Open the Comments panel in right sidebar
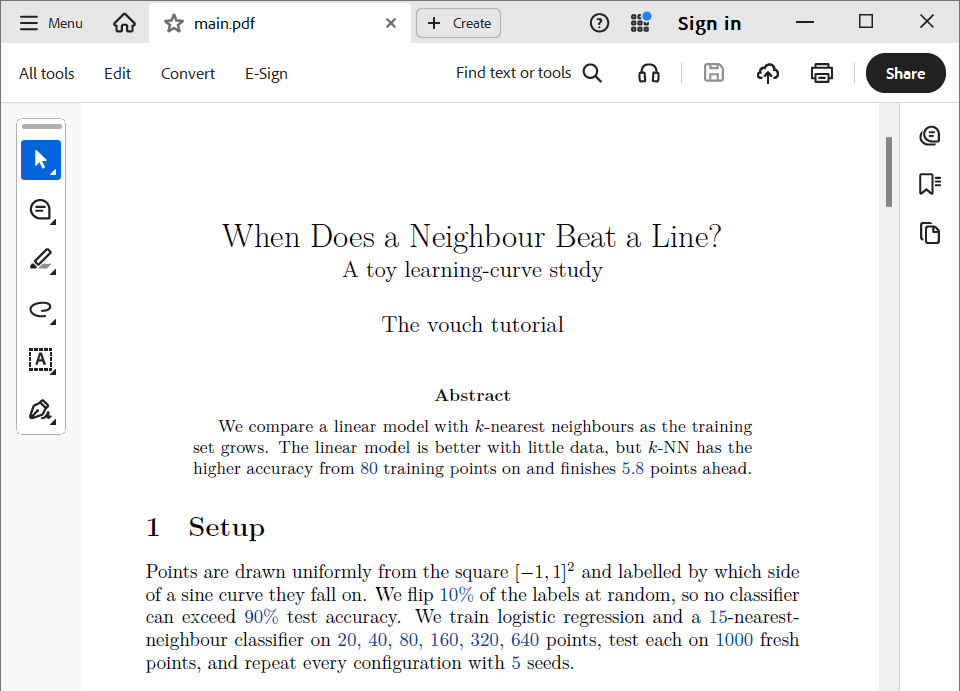This screenshot has width=960, height=691. point(930,135)
